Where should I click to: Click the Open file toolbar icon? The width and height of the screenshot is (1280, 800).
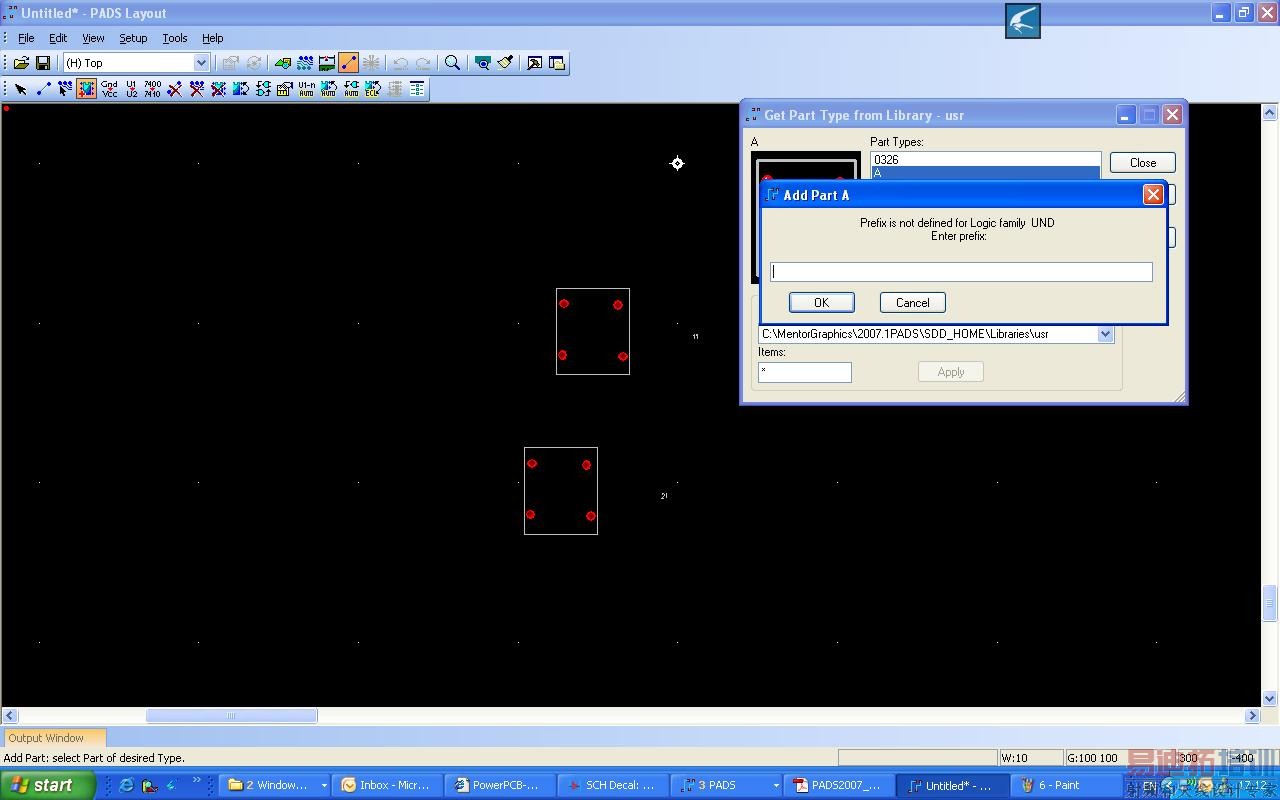(x=21, y=63)
